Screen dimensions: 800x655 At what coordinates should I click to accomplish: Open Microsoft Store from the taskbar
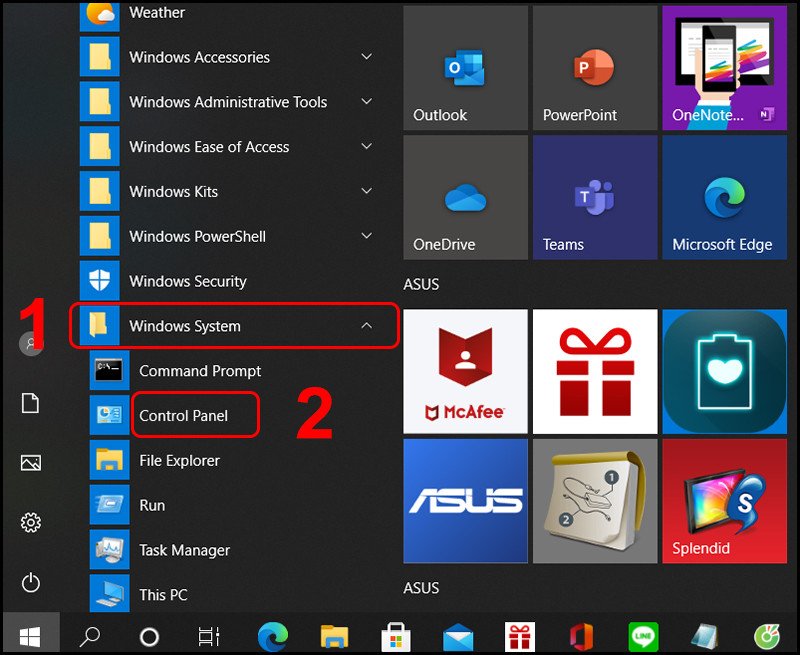(x=396, y=635)
